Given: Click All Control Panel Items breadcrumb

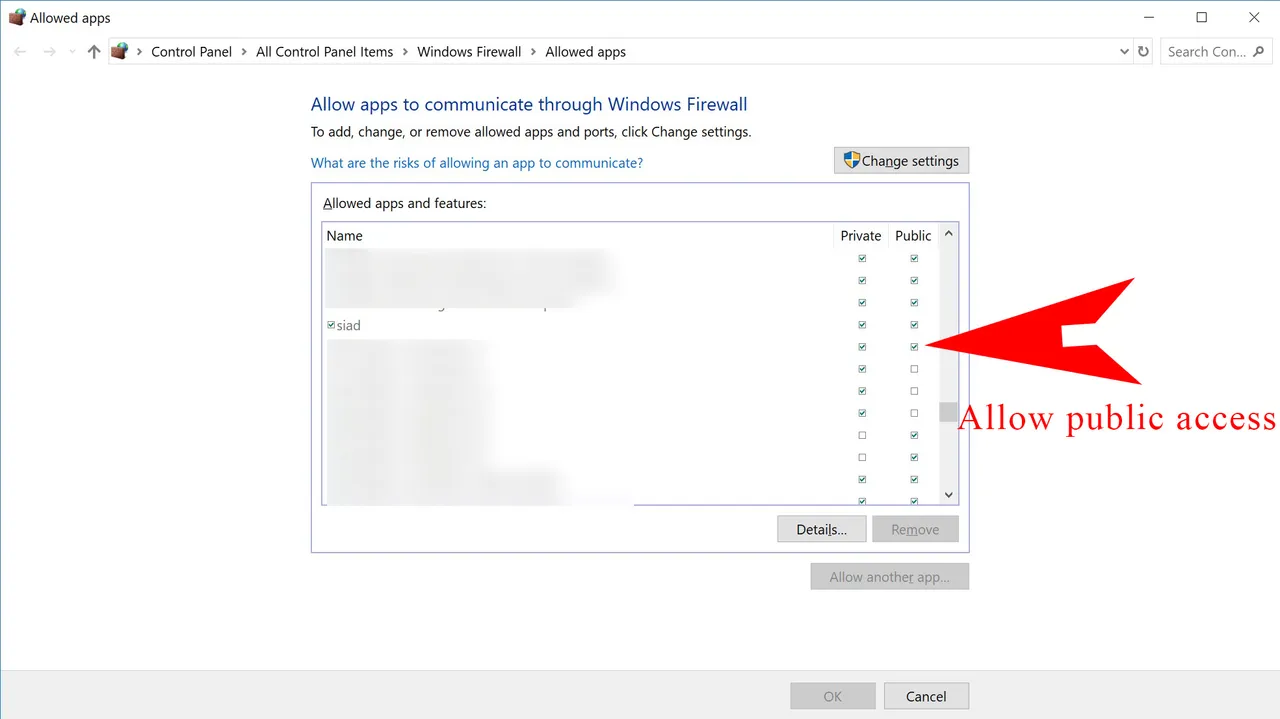Looking at the screenshot, I should [324, 52].
